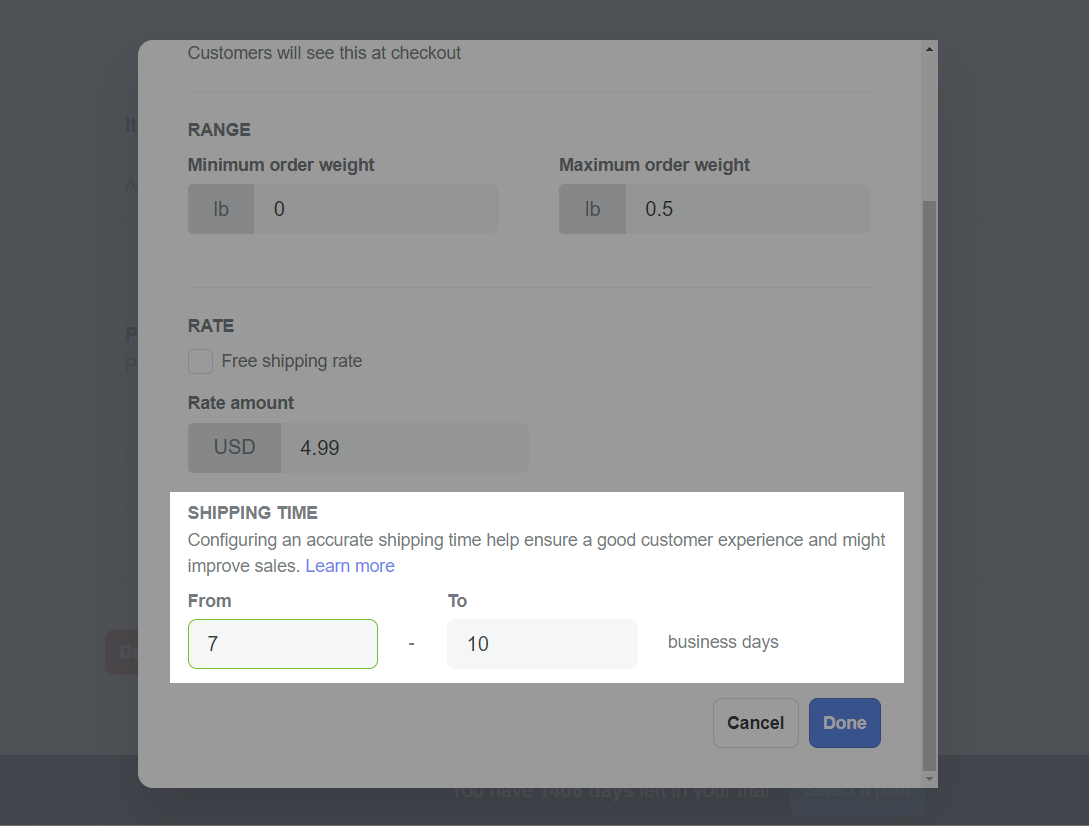The image size is (1089, 826).
Task: Click the scrollbar down arrow in dialog
Action: [x=929, y=779]
